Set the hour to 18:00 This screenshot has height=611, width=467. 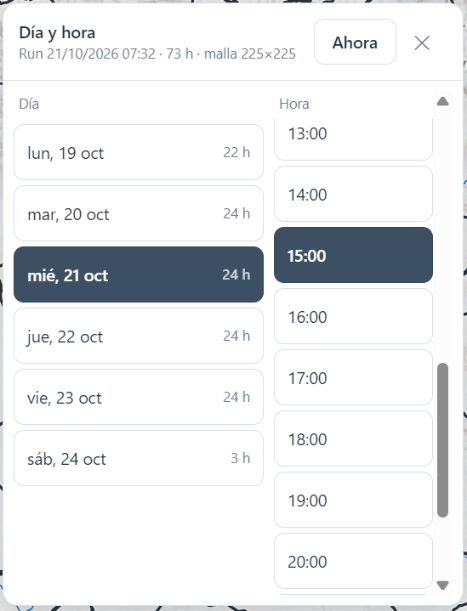click(354, 439)
